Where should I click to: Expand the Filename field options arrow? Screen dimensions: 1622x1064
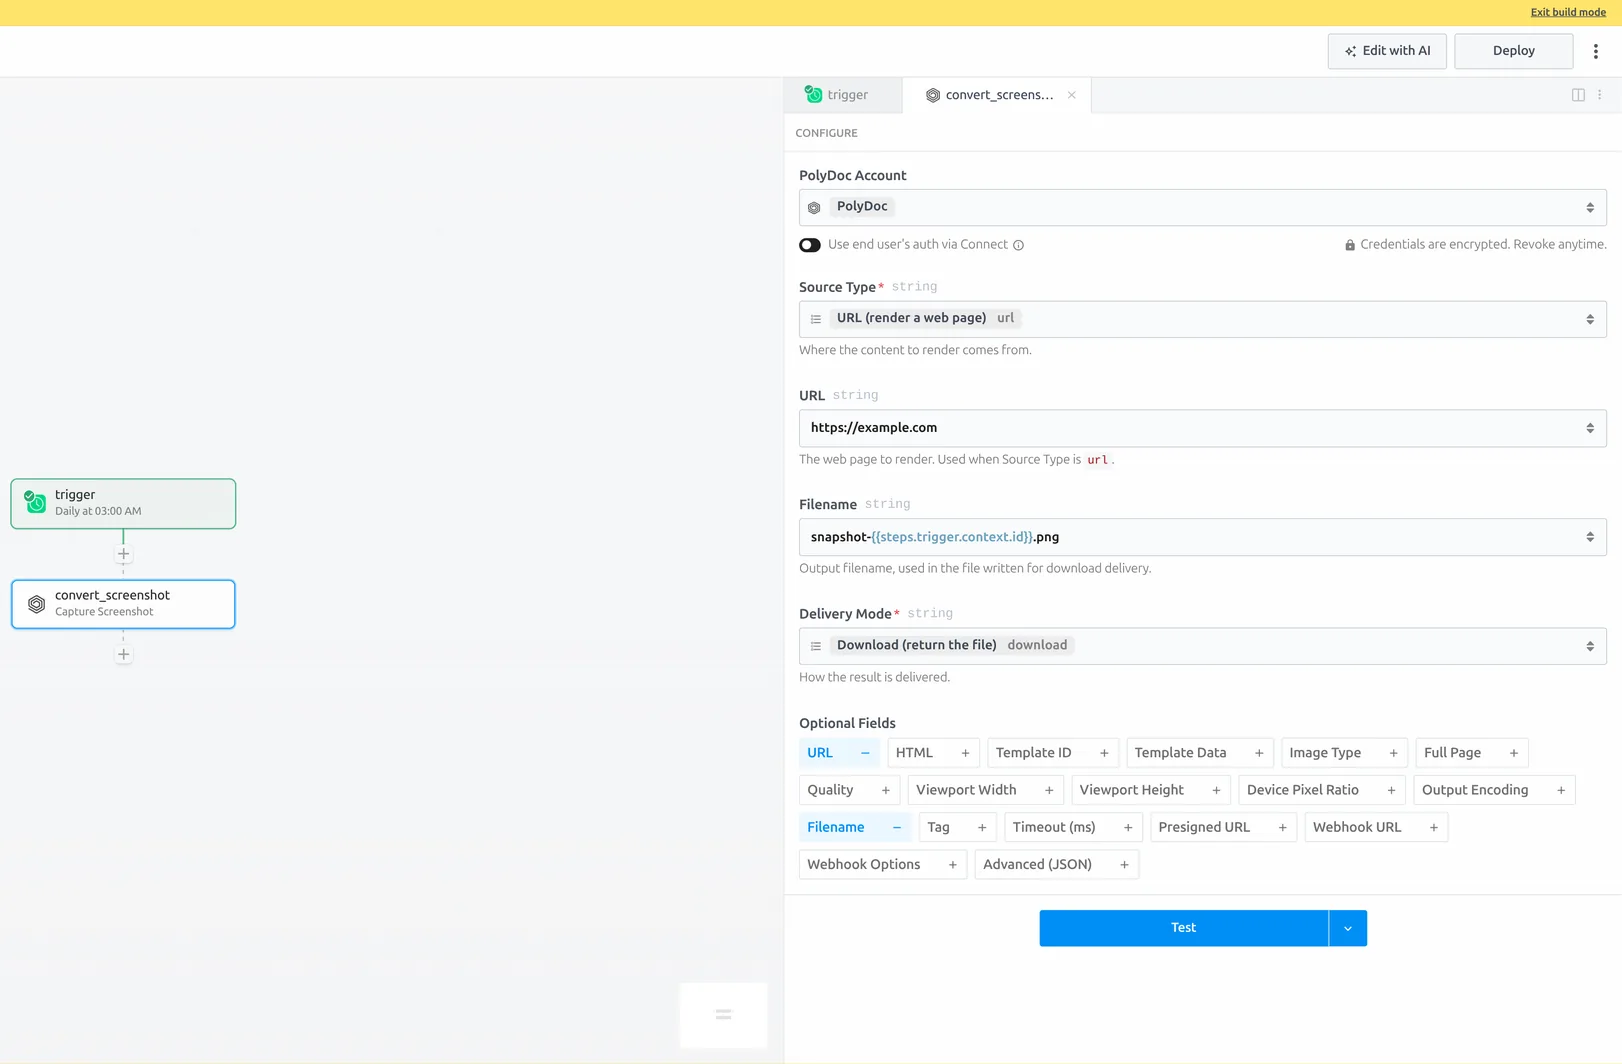[1590, 537]
